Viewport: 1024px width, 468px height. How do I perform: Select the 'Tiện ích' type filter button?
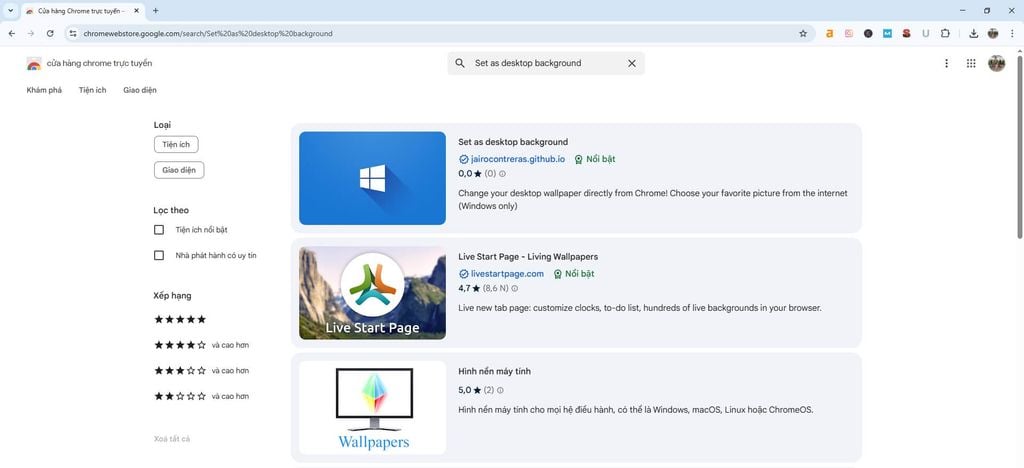coord(176,145)
